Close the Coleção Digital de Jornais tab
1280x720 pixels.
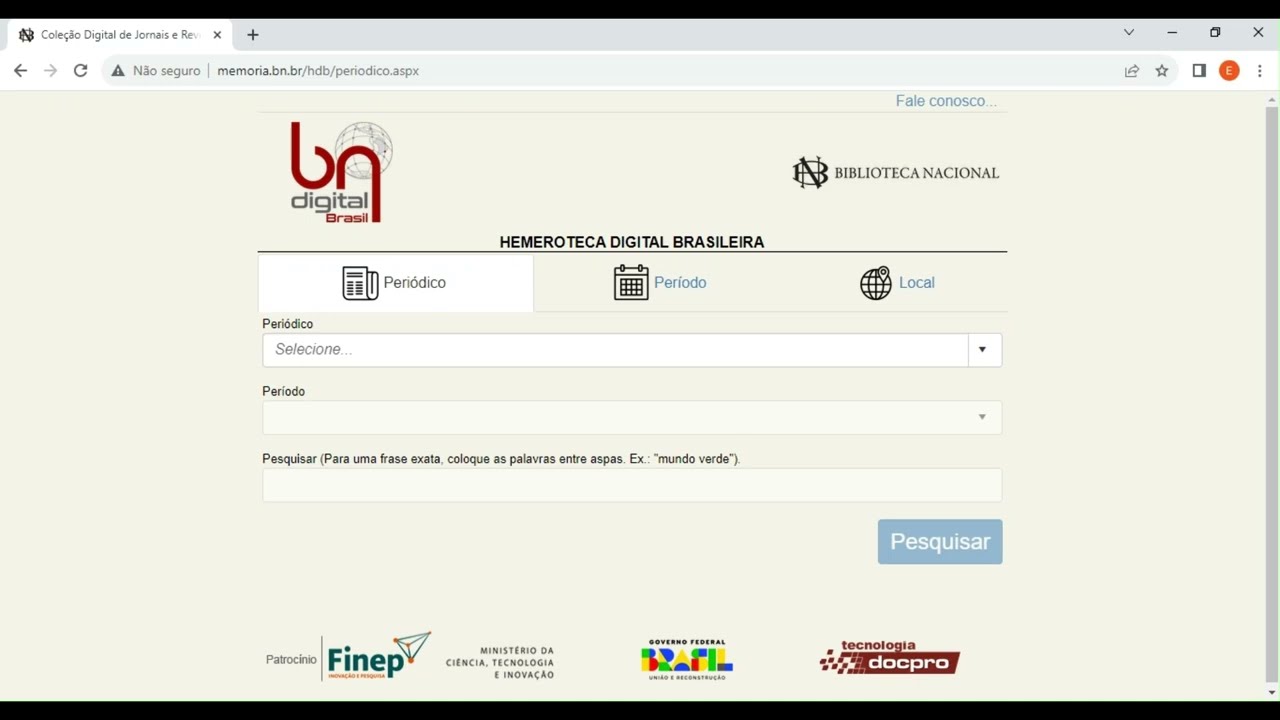click(x=217, y=35)
